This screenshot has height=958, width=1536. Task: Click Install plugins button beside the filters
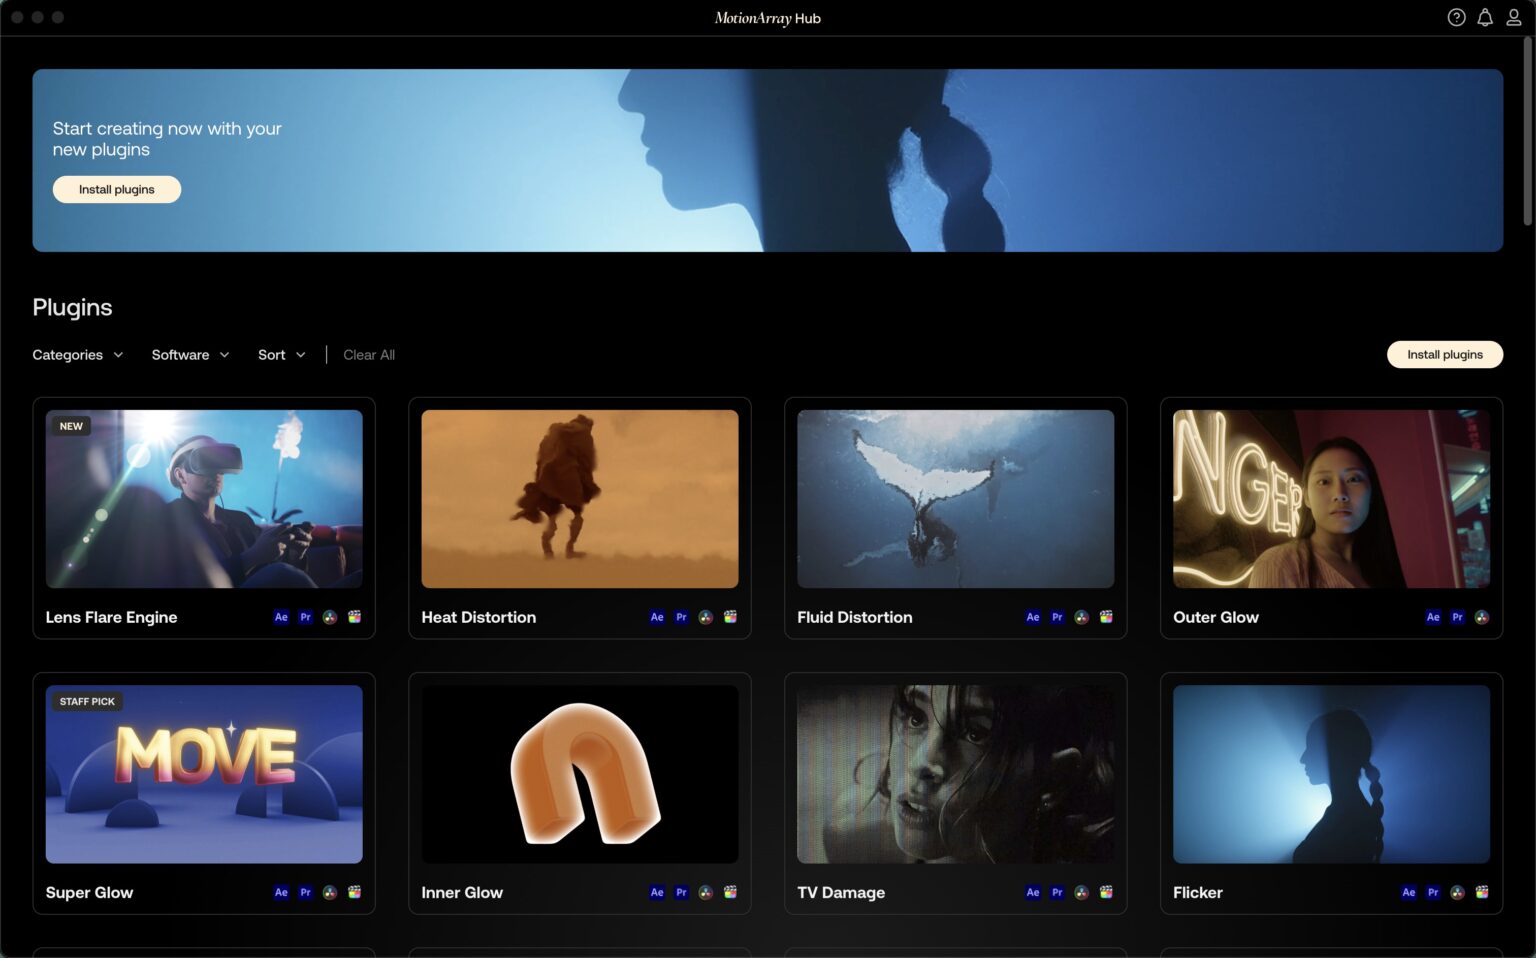(x=1444, y=355)
